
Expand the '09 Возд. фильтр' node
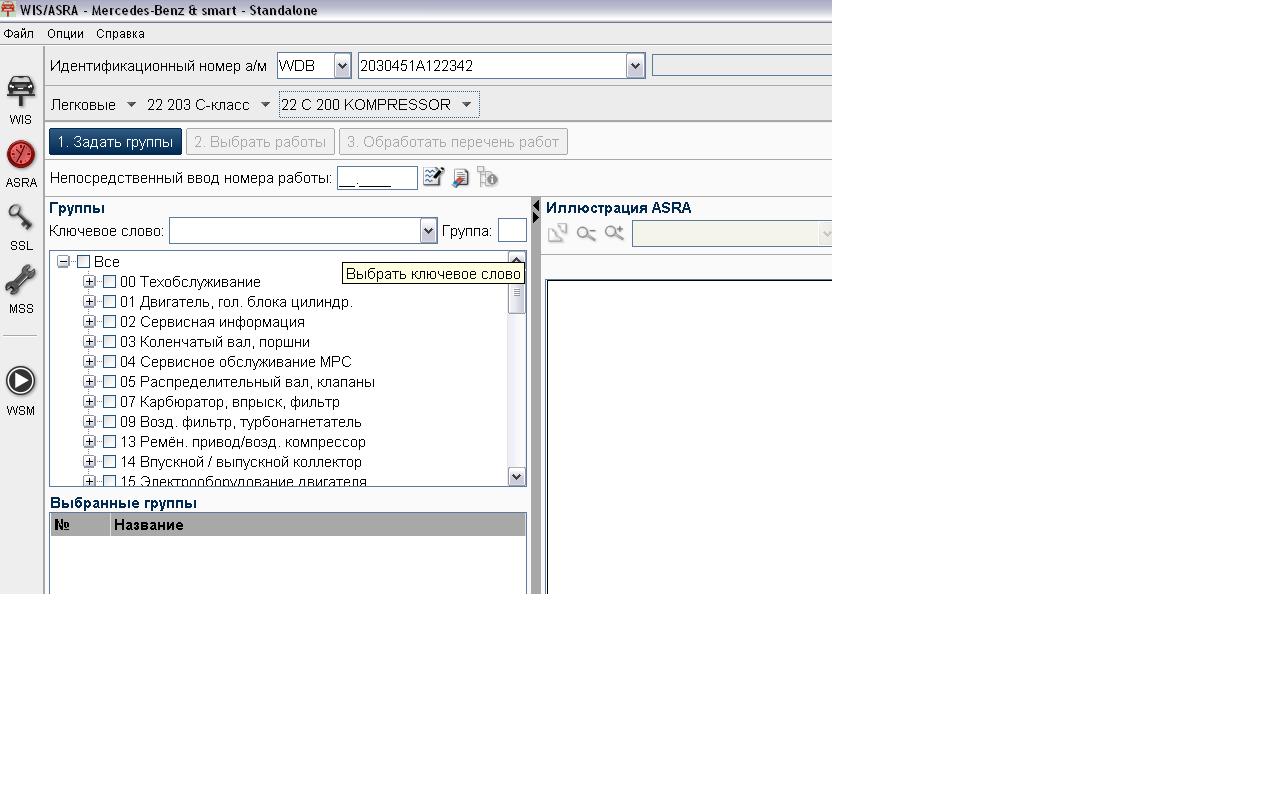89,422
